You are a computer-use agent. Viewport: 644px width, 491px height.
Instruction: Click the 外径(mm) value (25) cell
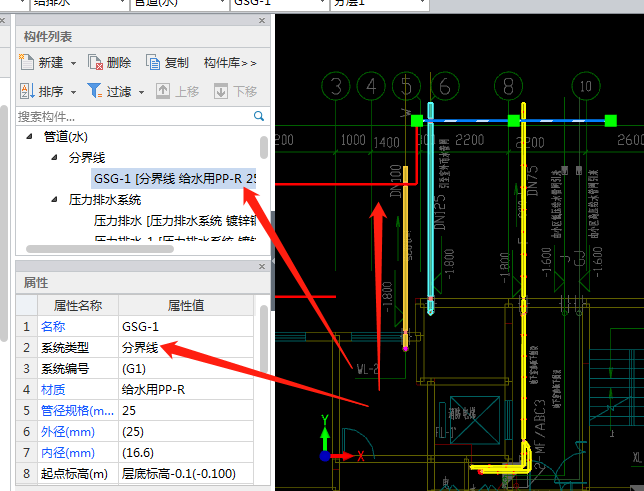pos(186,432)
